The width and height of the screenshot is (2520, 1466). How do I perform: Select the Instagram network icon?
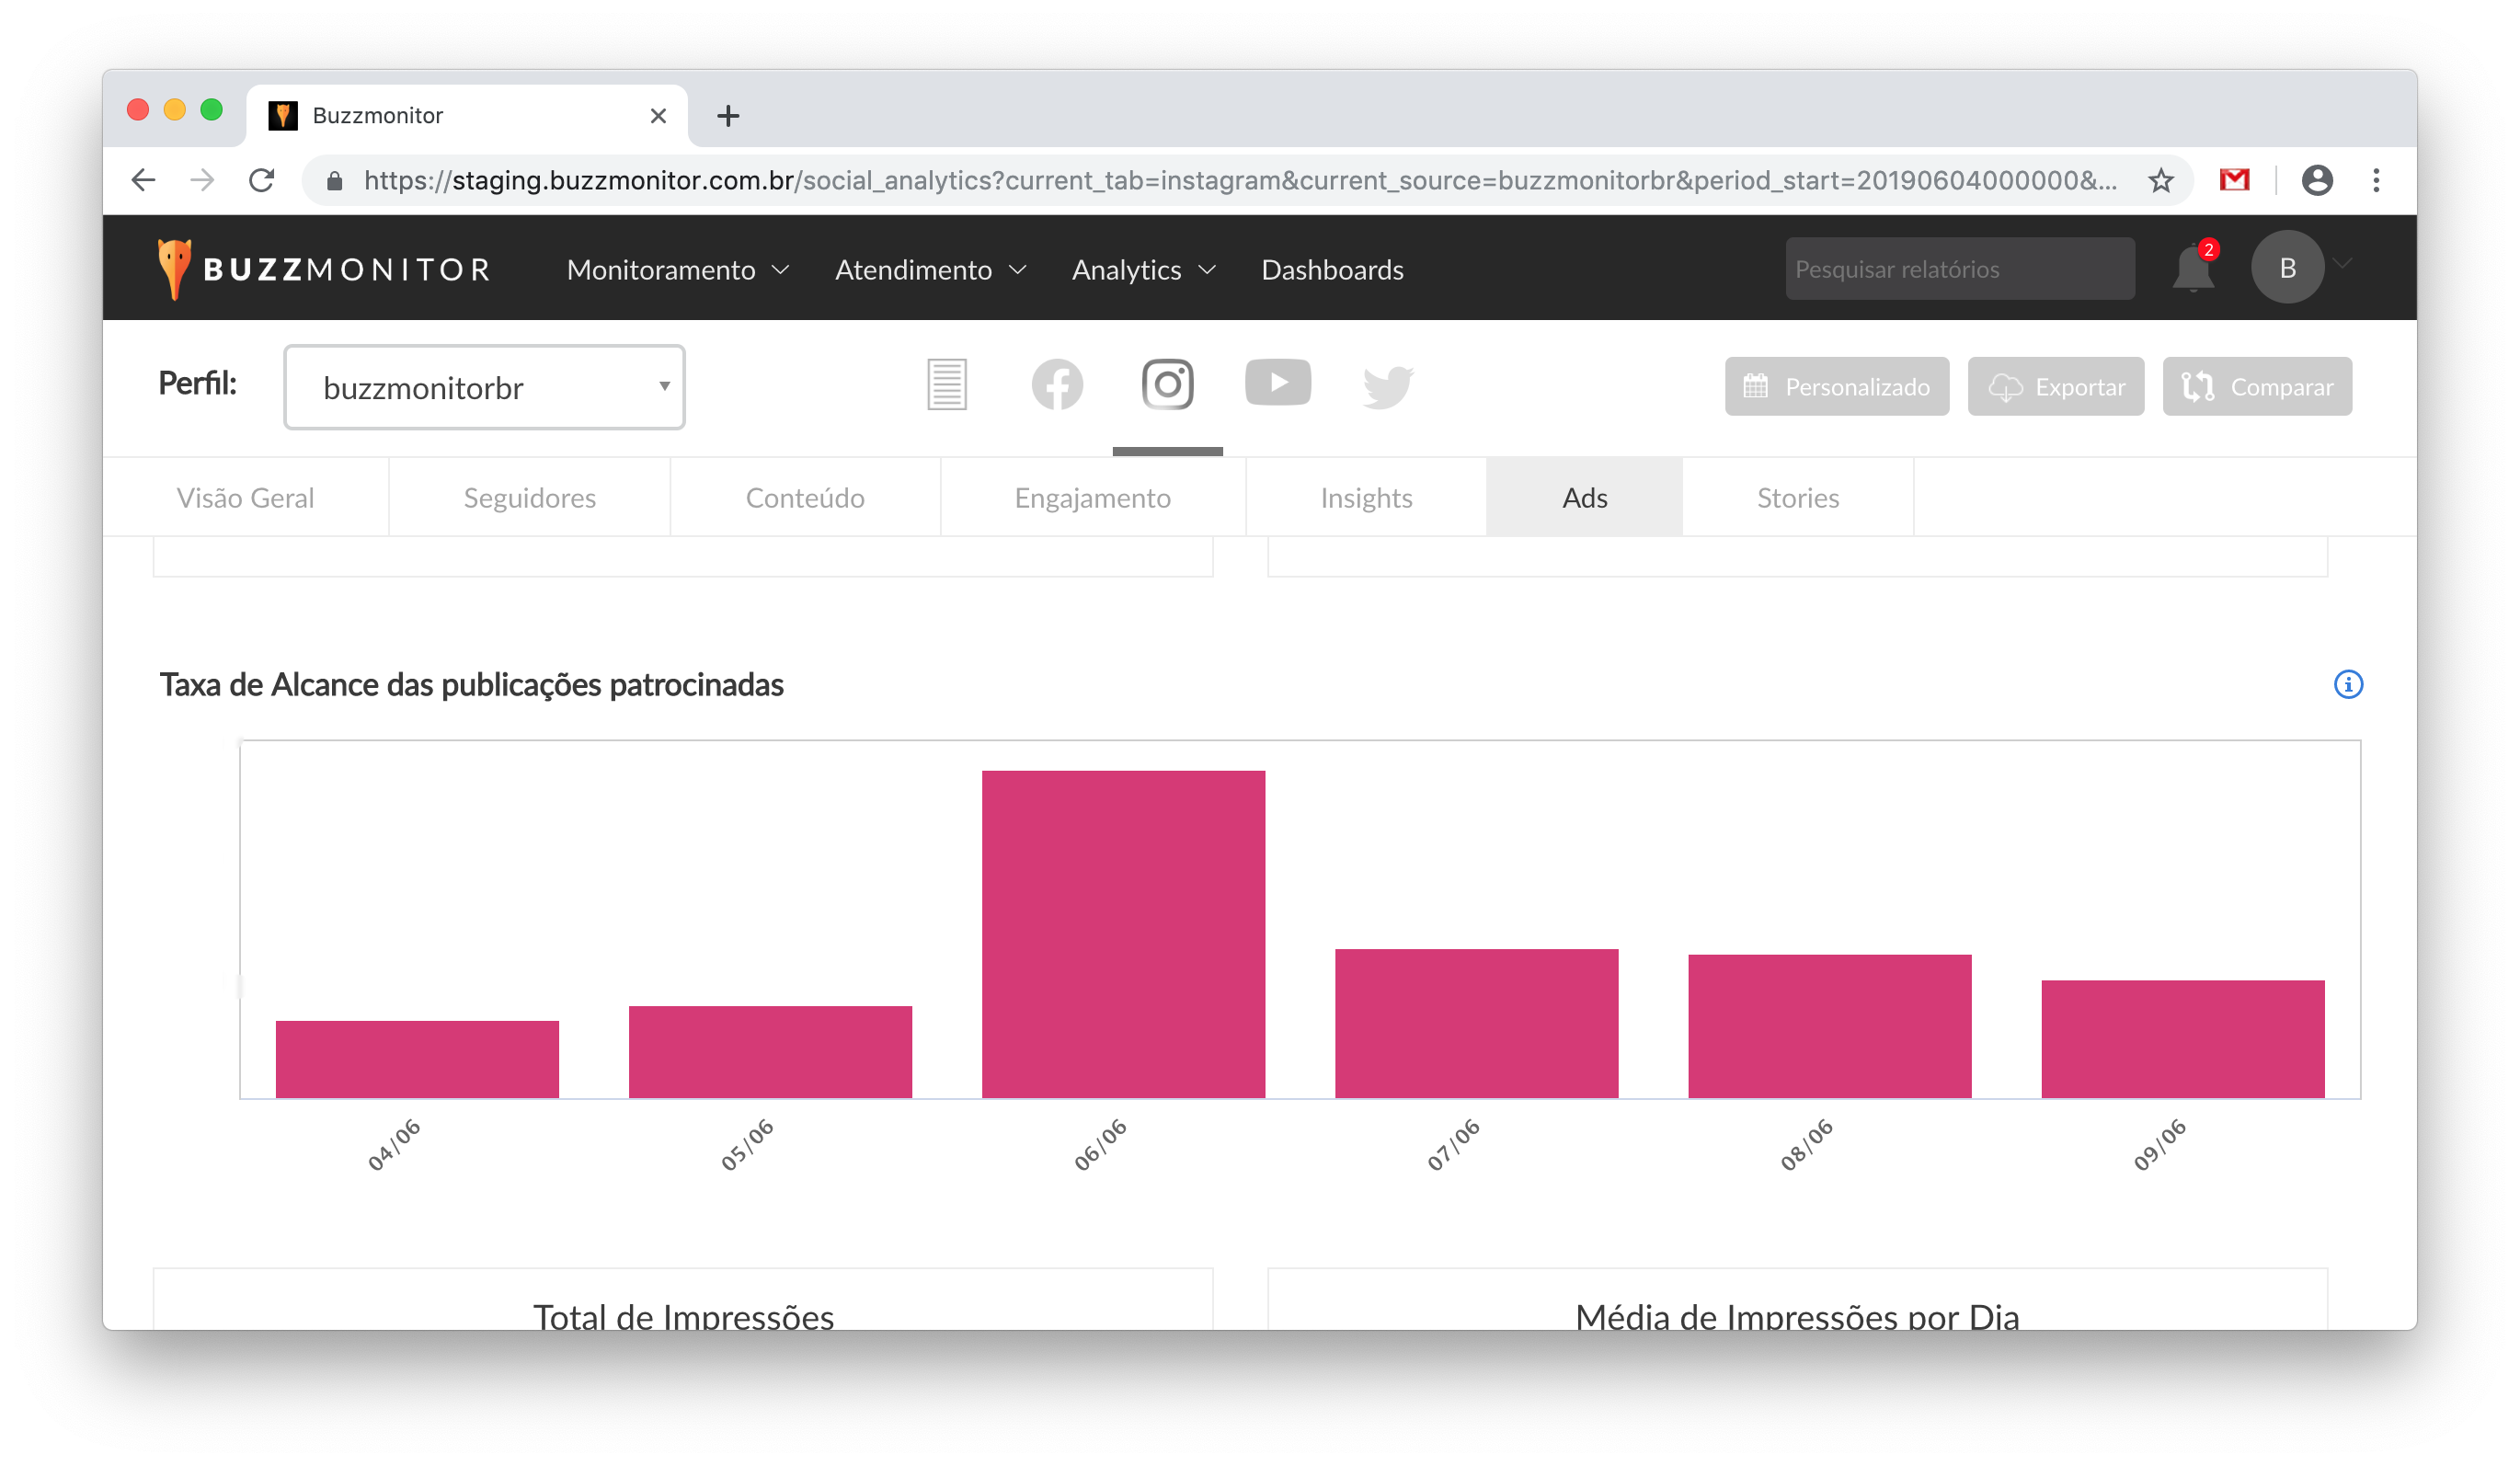[1167, 385]
